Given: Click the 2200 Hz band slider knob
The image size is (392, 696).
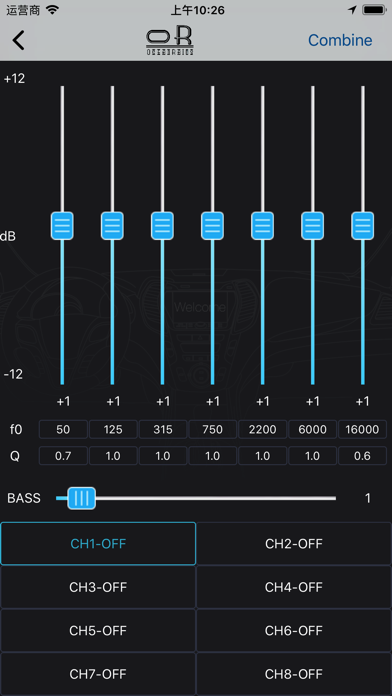Looking at the screenshot, I should (x=262, y=226).
